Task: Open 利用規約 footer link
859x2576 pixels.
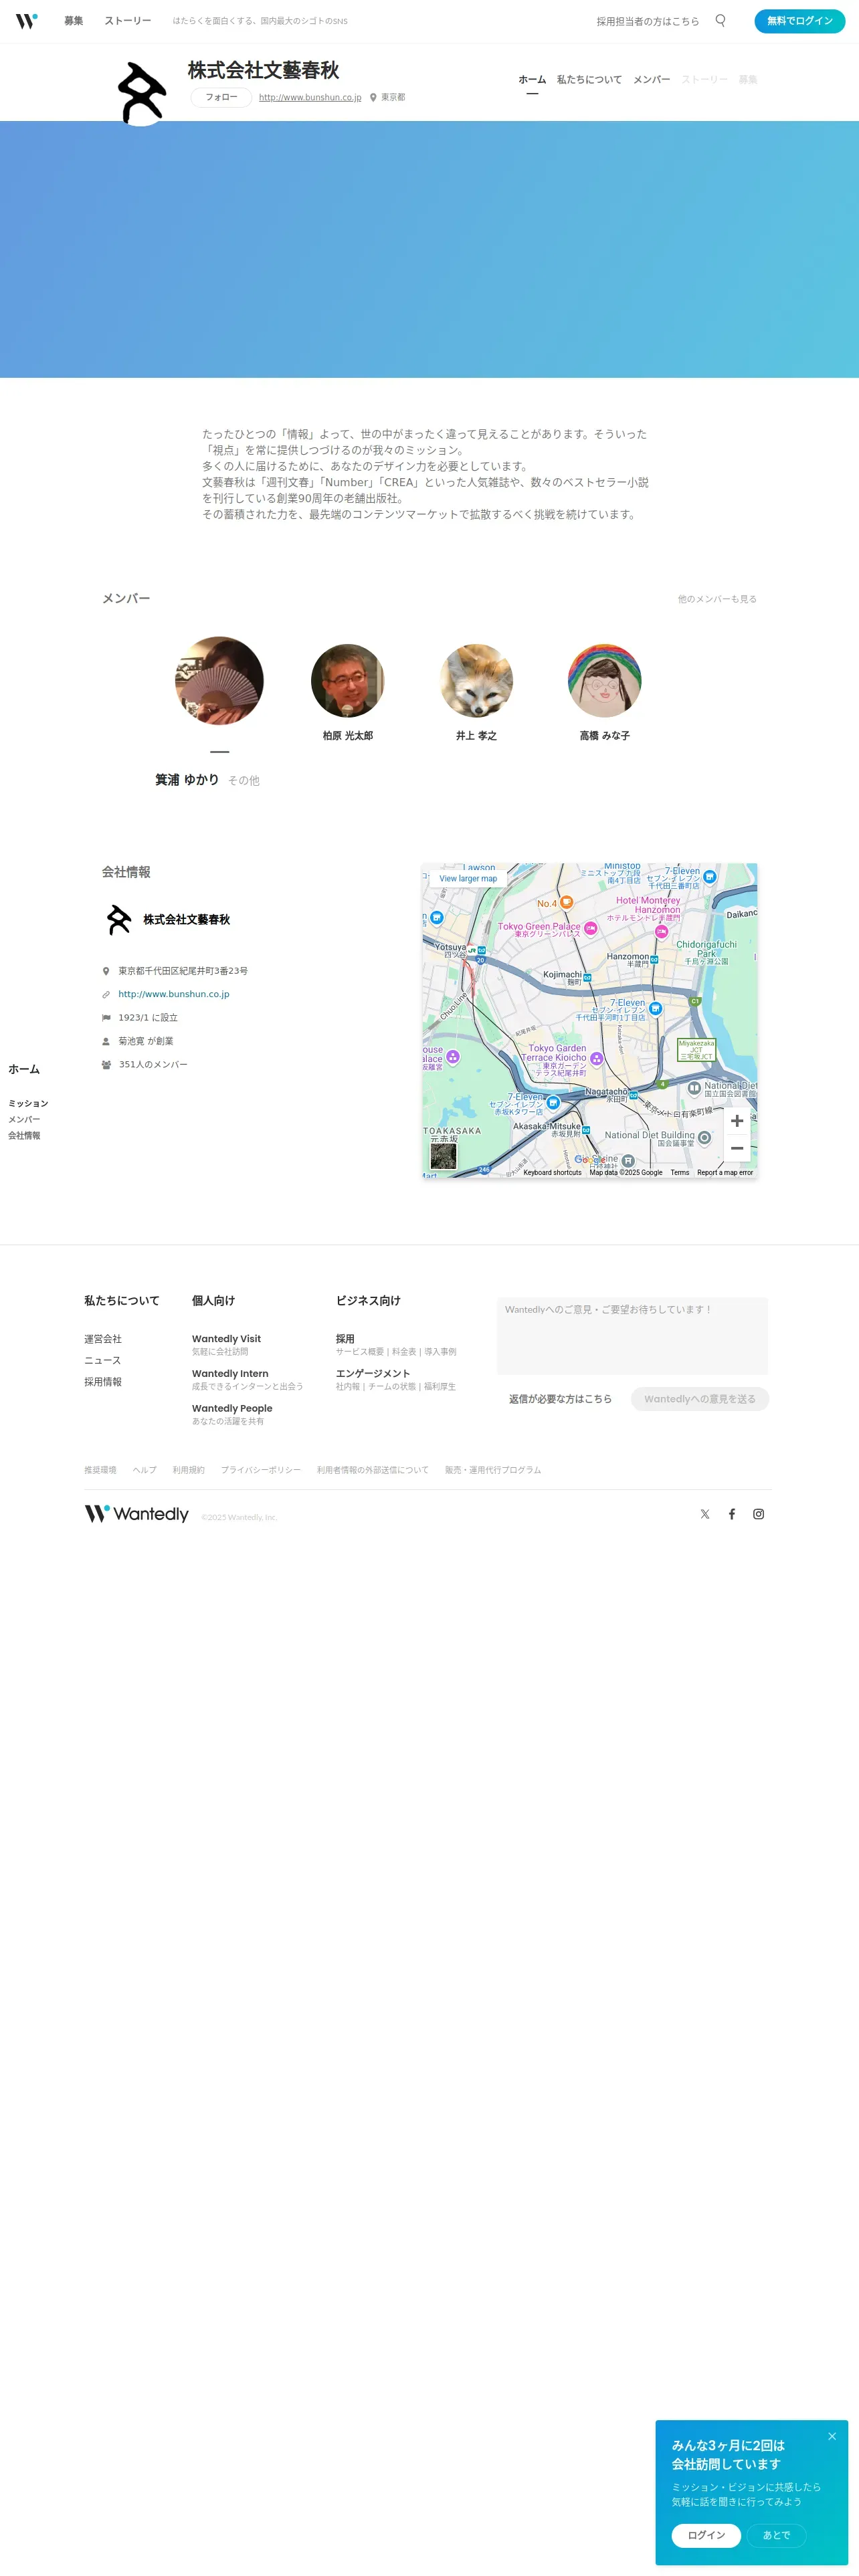Action: 188,1470
